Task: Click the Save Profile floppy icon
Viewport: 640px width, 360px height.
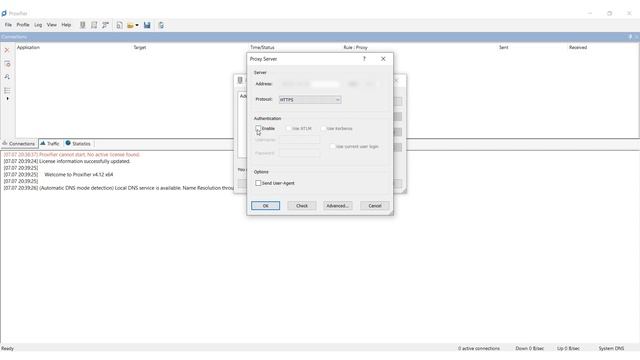Action: pos(147,25)
